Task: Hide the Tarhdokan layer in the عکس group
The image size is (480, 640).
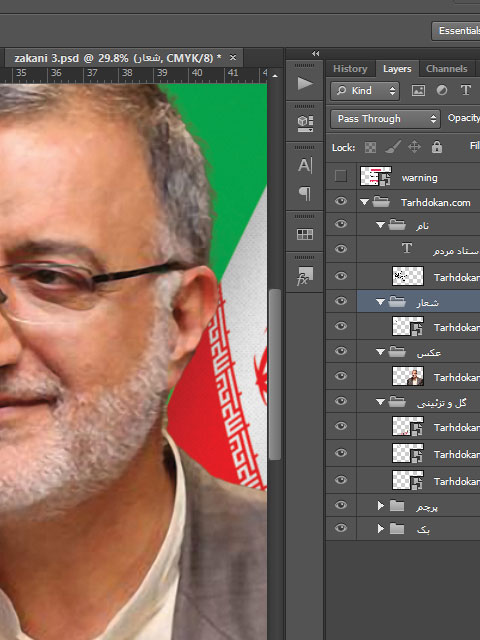Action: click(341, 376)
